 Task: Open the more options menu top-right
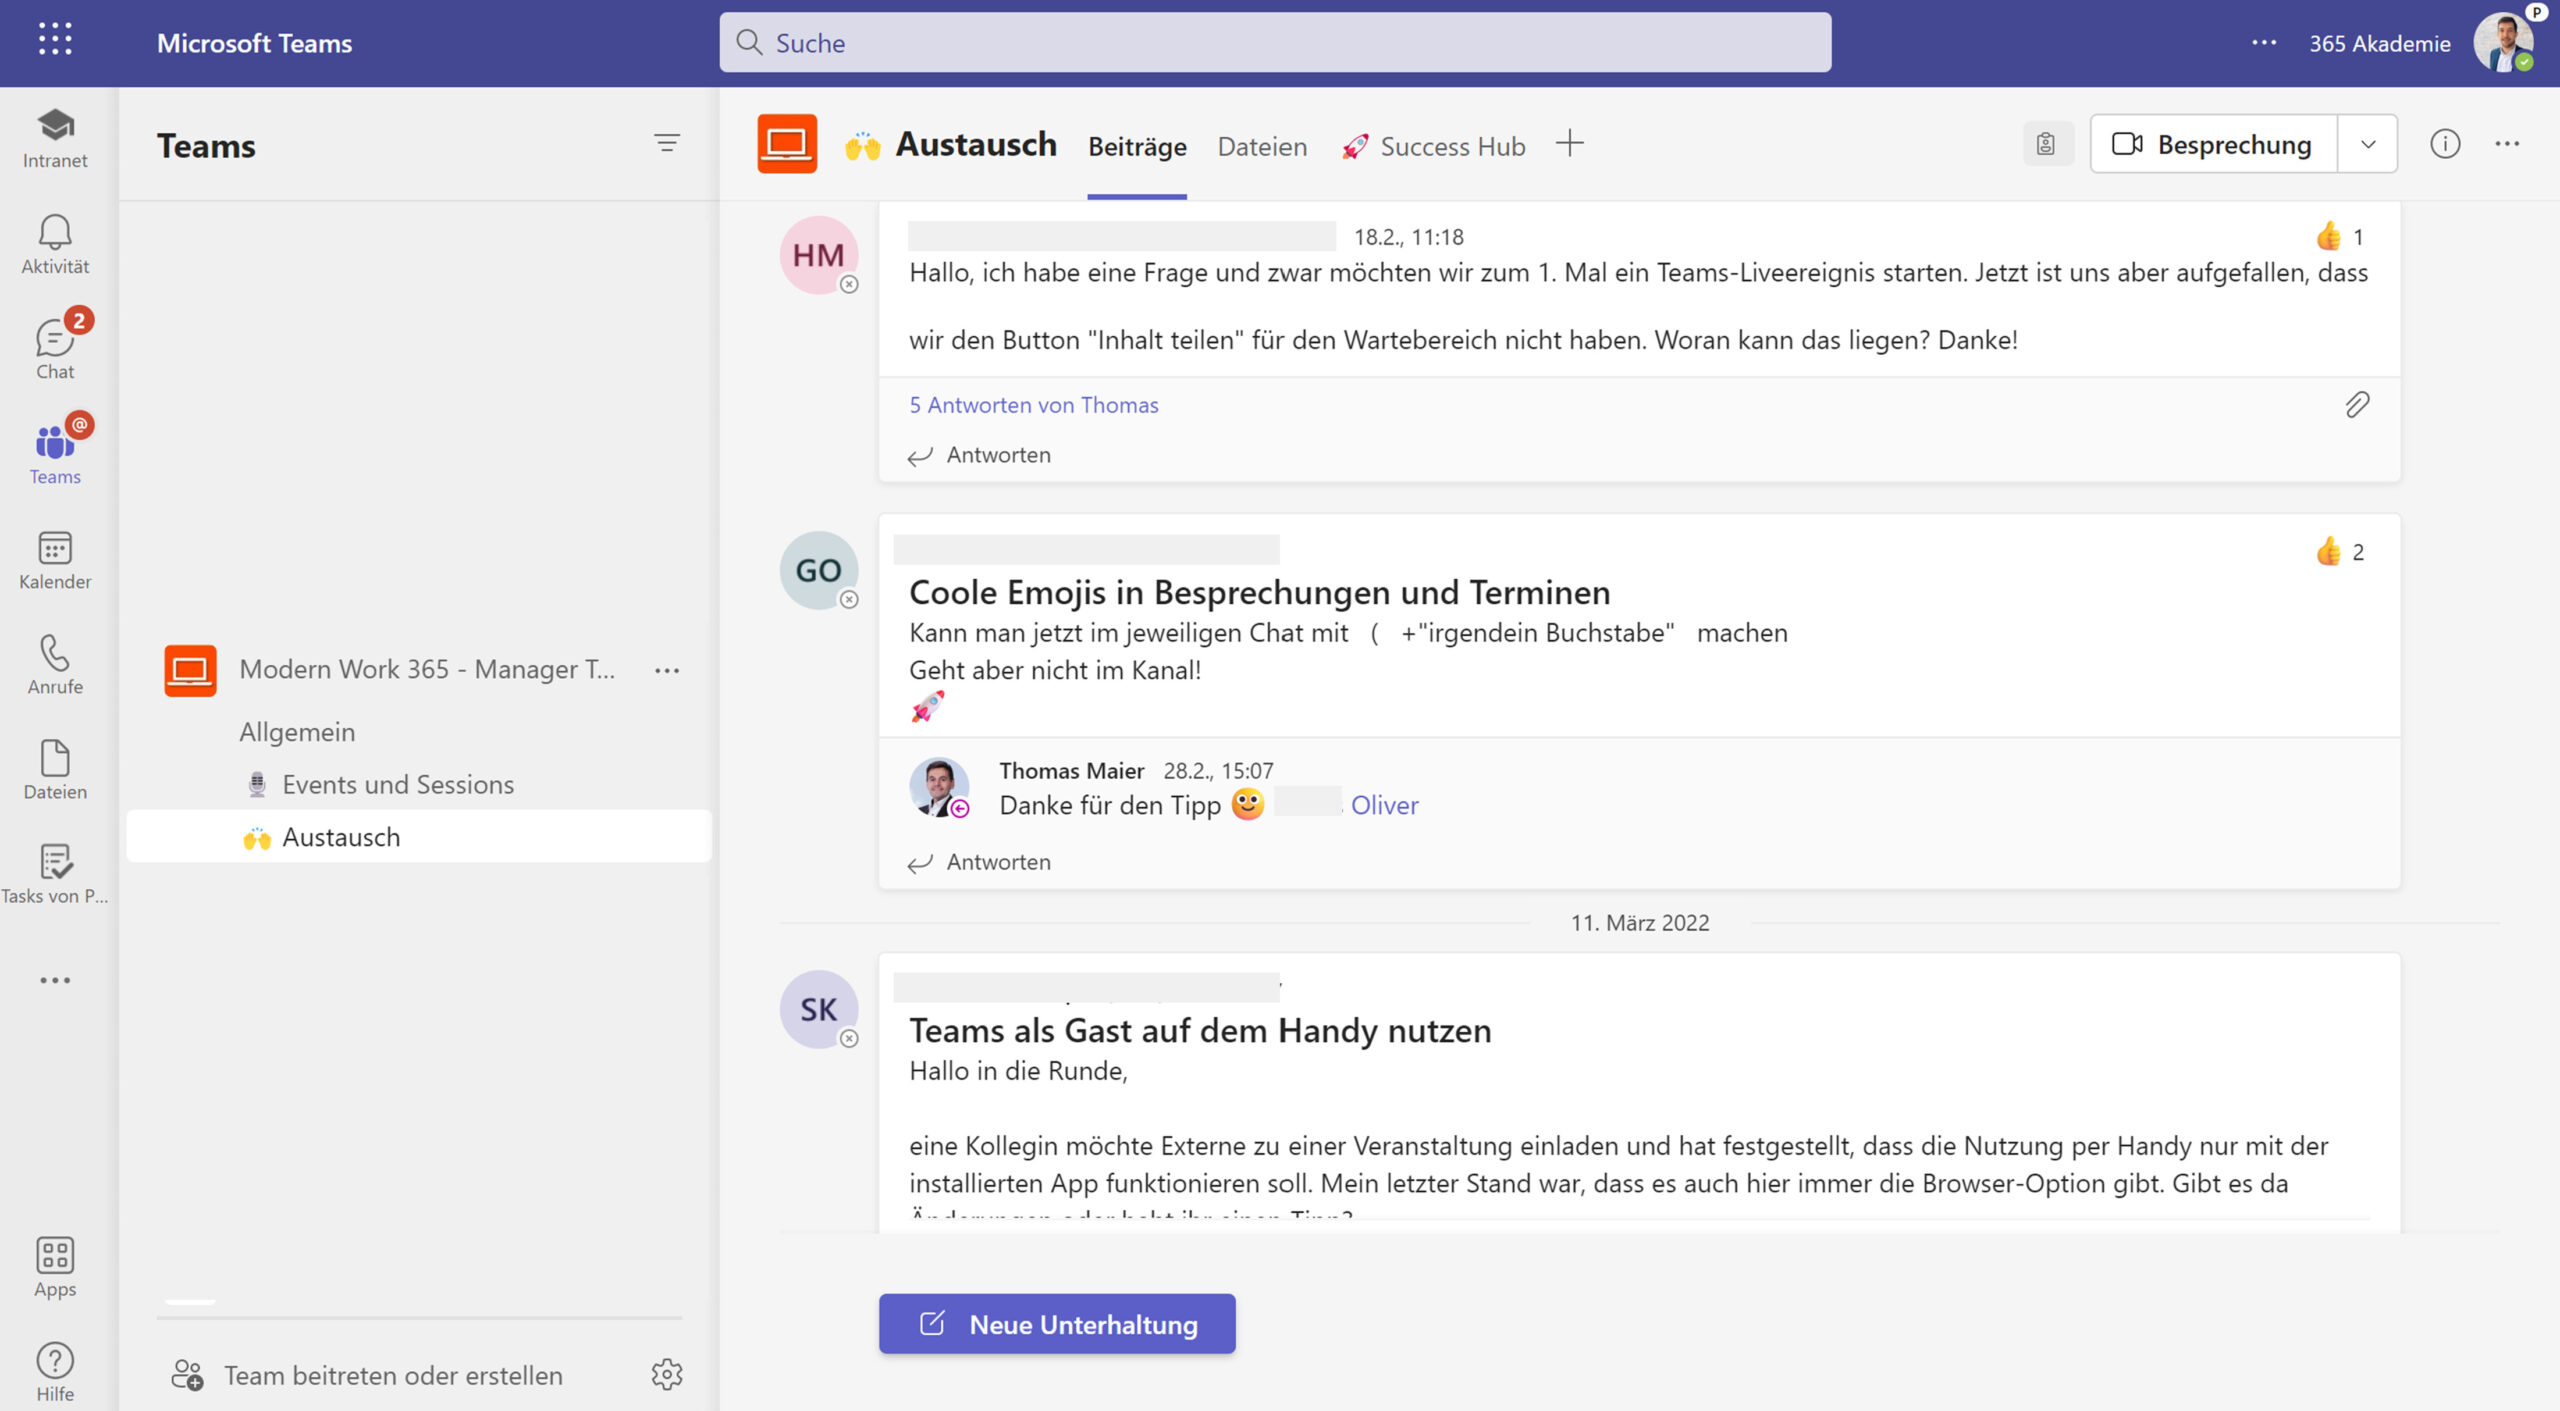[x=2506, y=144]
